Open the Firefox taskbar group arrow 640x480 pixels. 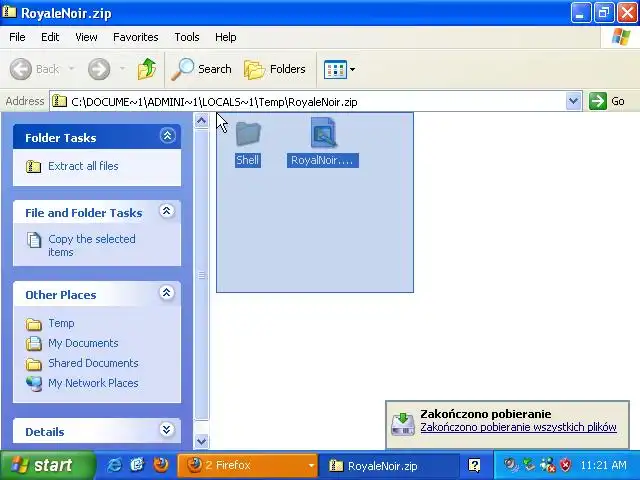311,465
